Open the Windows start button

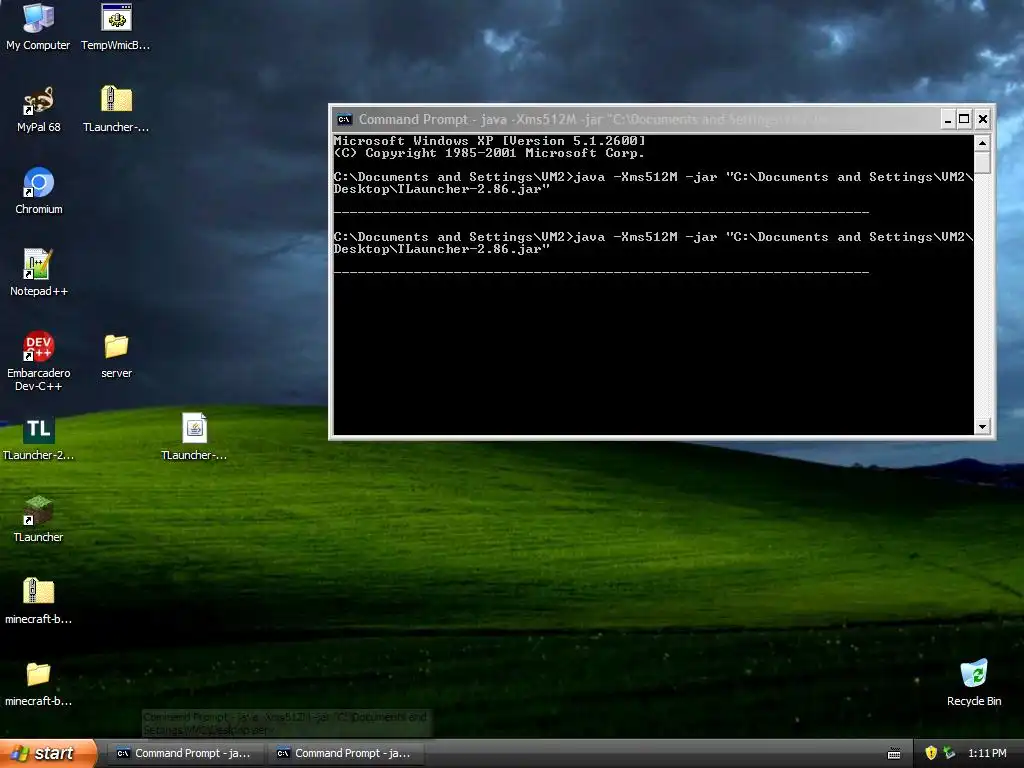point(48,753)
